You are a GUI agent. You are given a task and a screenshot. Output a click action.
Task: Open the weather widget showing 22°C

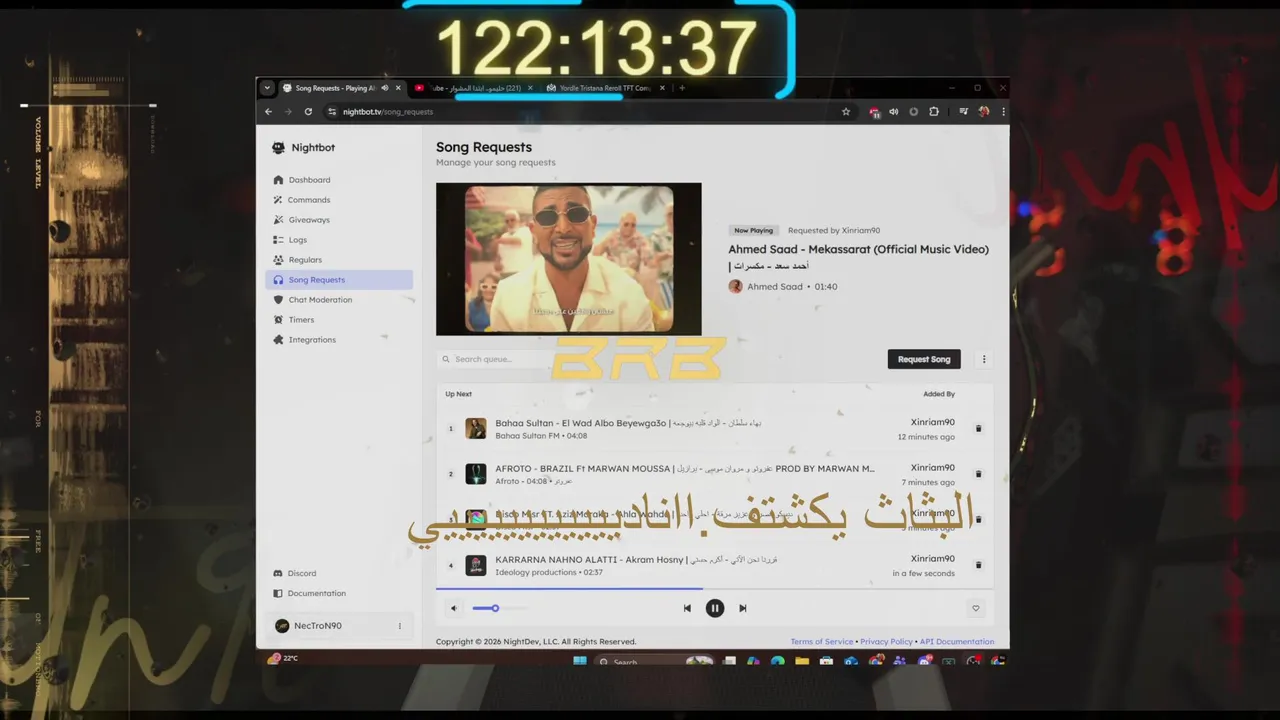point(283,658)
